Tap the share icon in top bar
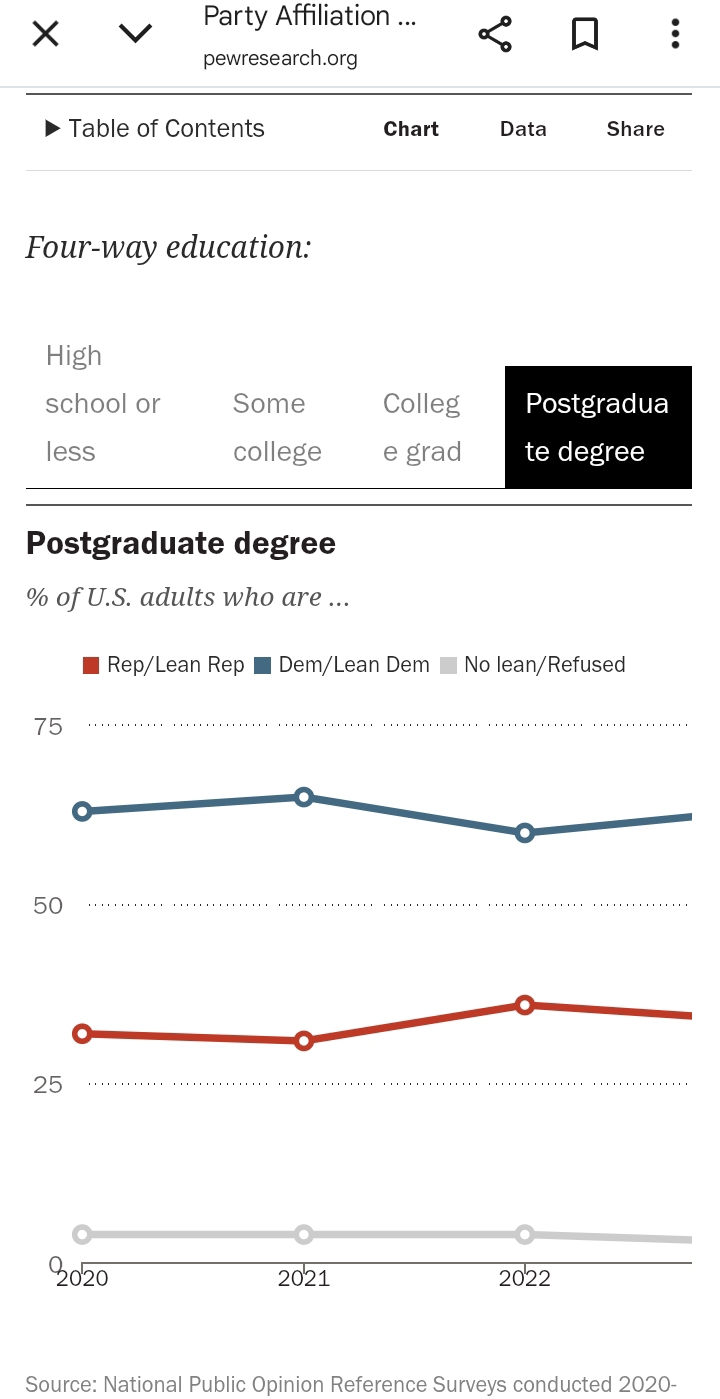Image resolution: width=720 pixels, height=1399 pixels. click(x=495, y=35)
